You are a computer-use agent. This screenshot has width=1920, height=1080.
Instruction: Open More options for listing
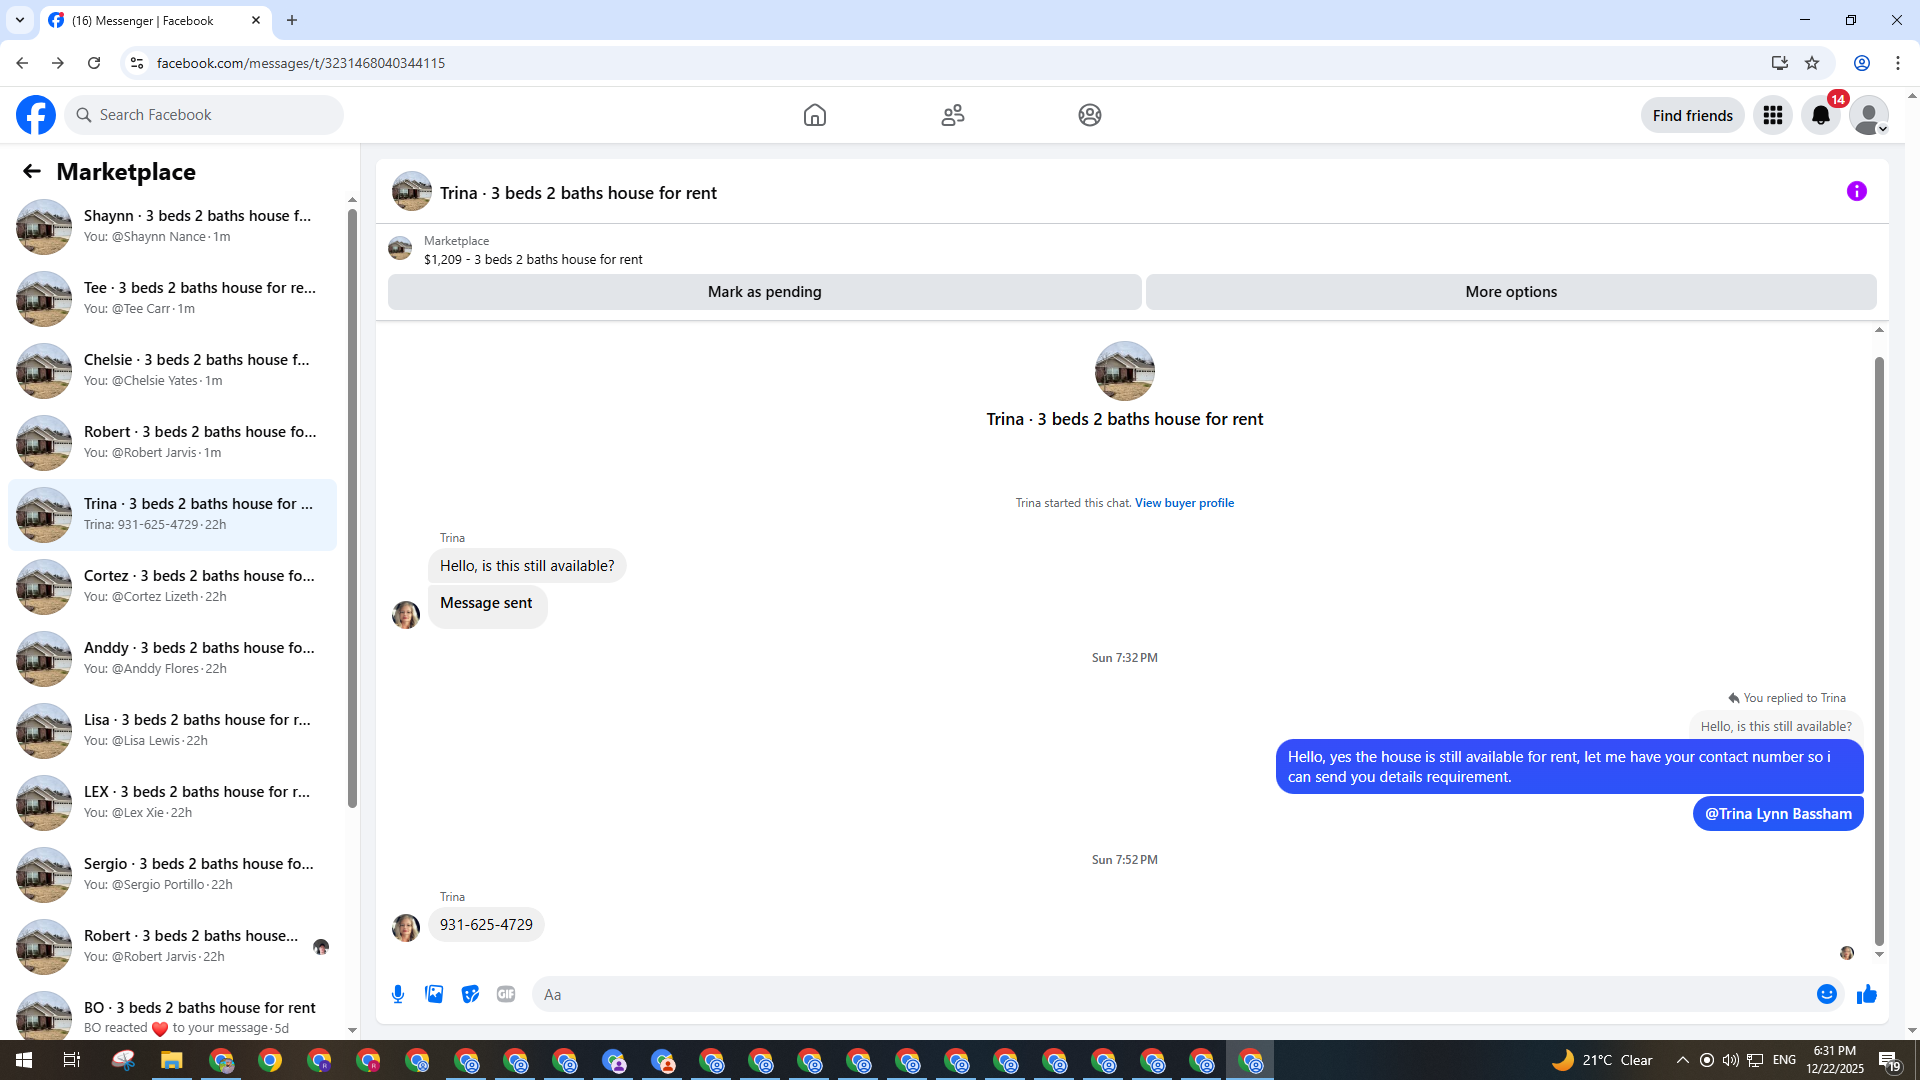pyautogui.click(x=1510, y=292)
